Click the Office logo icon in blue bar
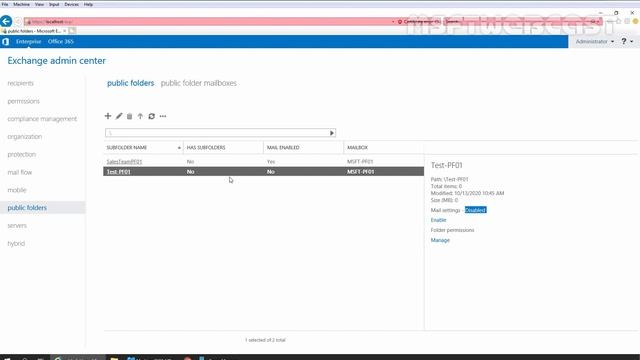 pyautogui.click(x=5, y=42)
